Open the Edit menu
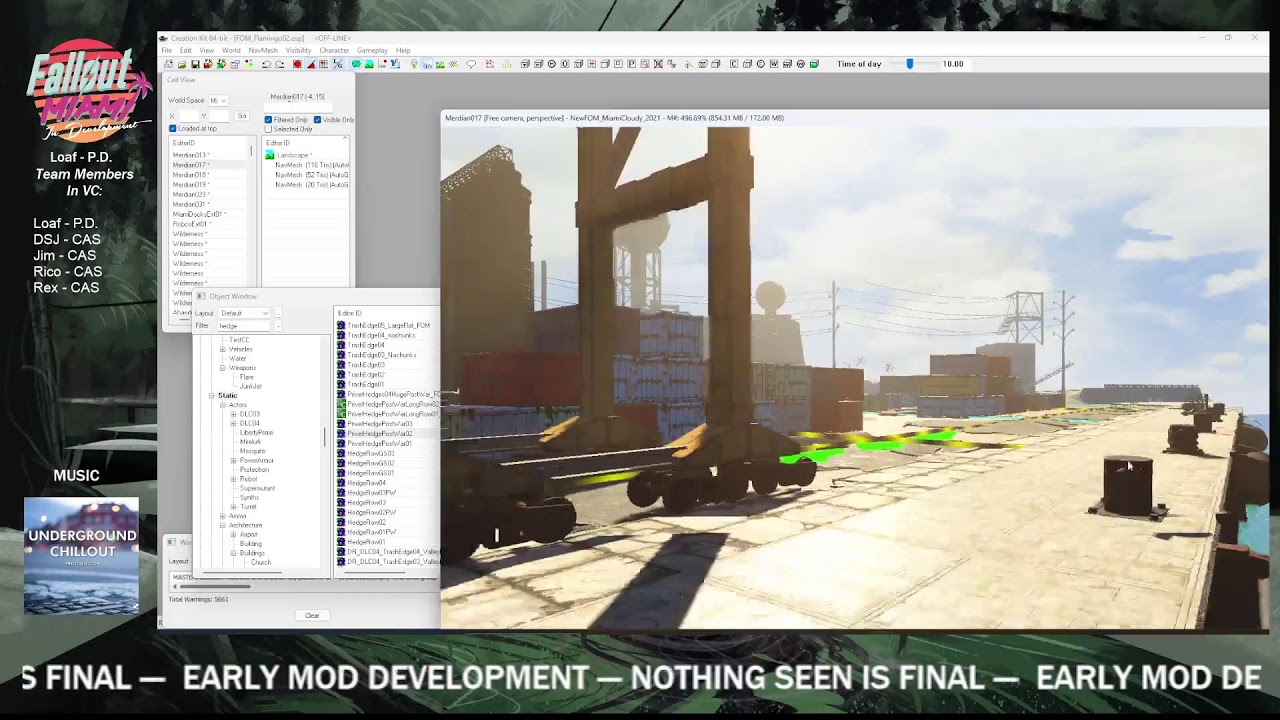This screenshot has height=720, width=1280. pyautogui.click(x=186, y=50)
